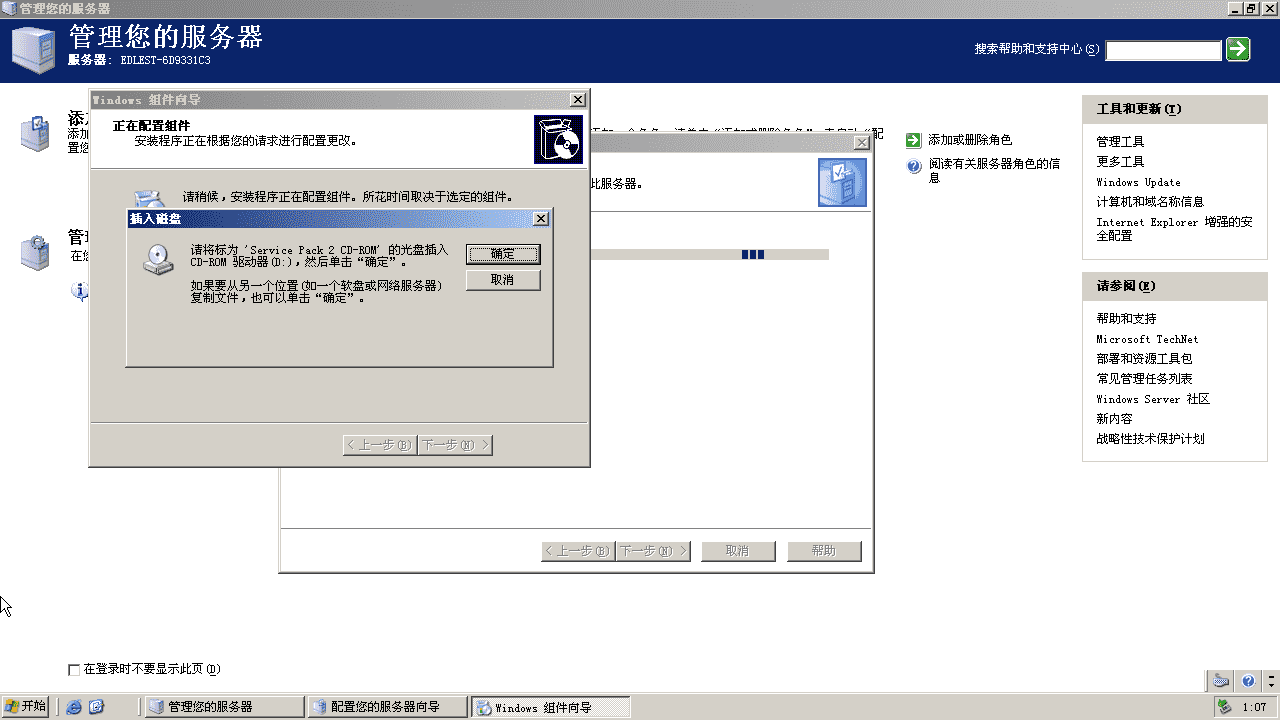Click the 搜索帮助和支持中心 search field
Screen dimensions: 1280x720
pos(1163,50)
